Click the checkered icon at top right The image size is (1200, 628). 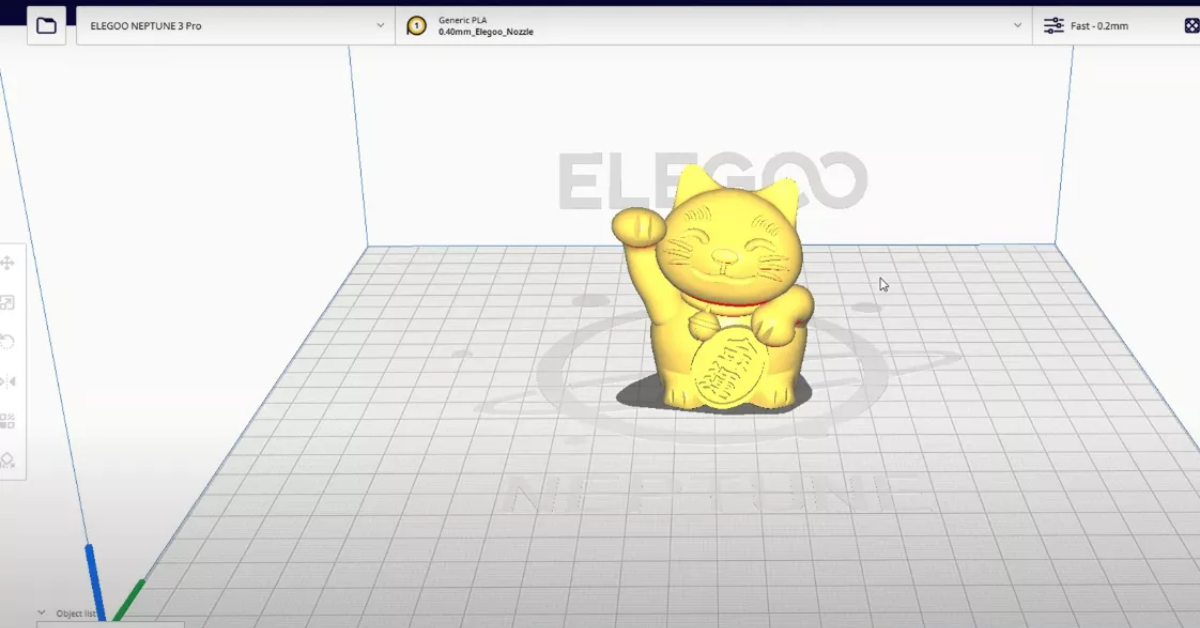pos(1192,26)
